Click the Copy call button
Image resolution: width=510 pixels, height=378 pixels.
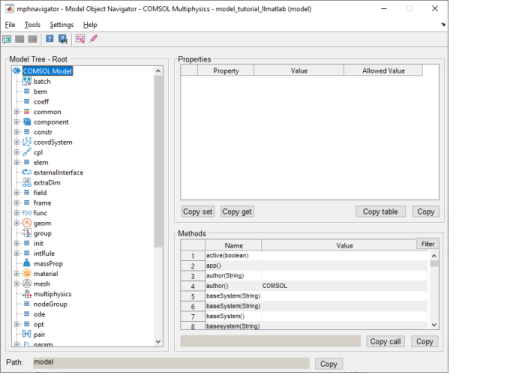385,341
